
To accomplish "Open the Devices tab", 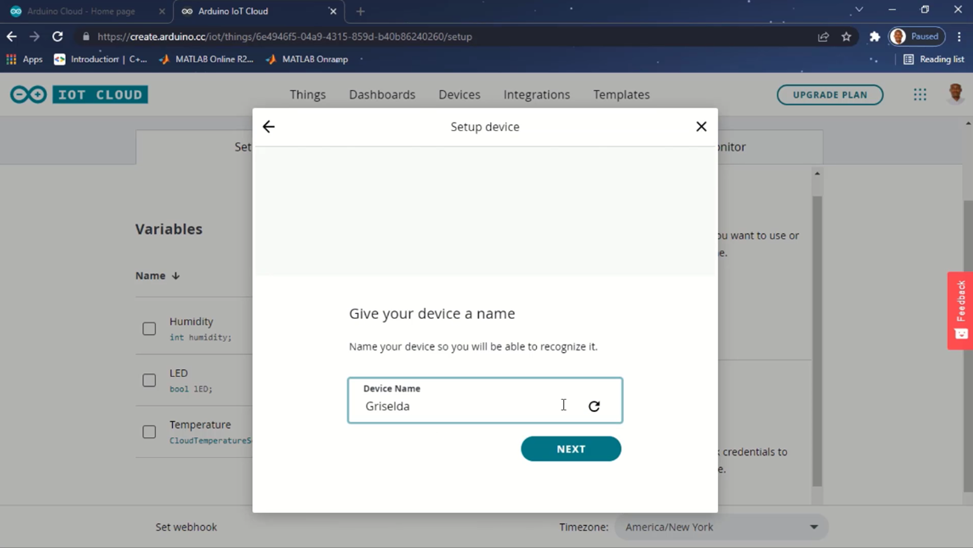I will click(459, 94).
